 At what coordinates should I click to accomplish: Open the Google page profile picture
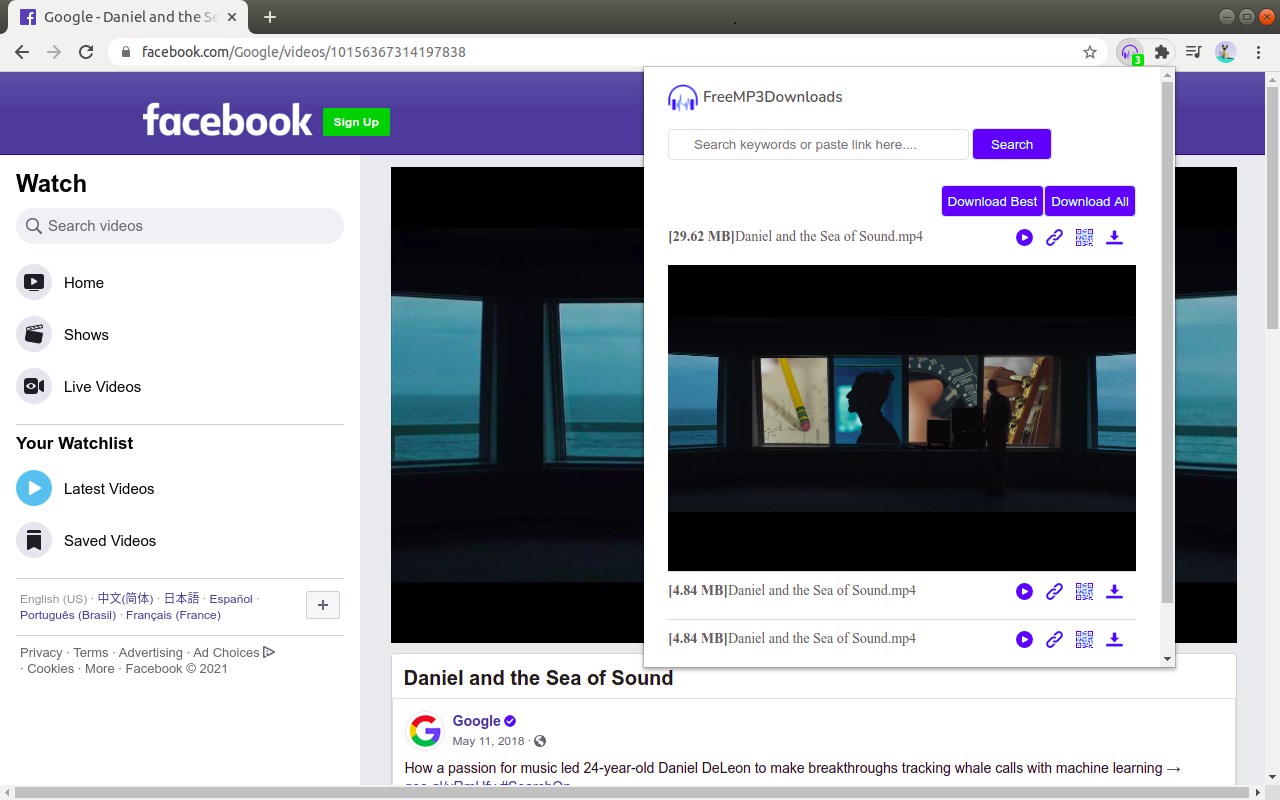point(425,731)
